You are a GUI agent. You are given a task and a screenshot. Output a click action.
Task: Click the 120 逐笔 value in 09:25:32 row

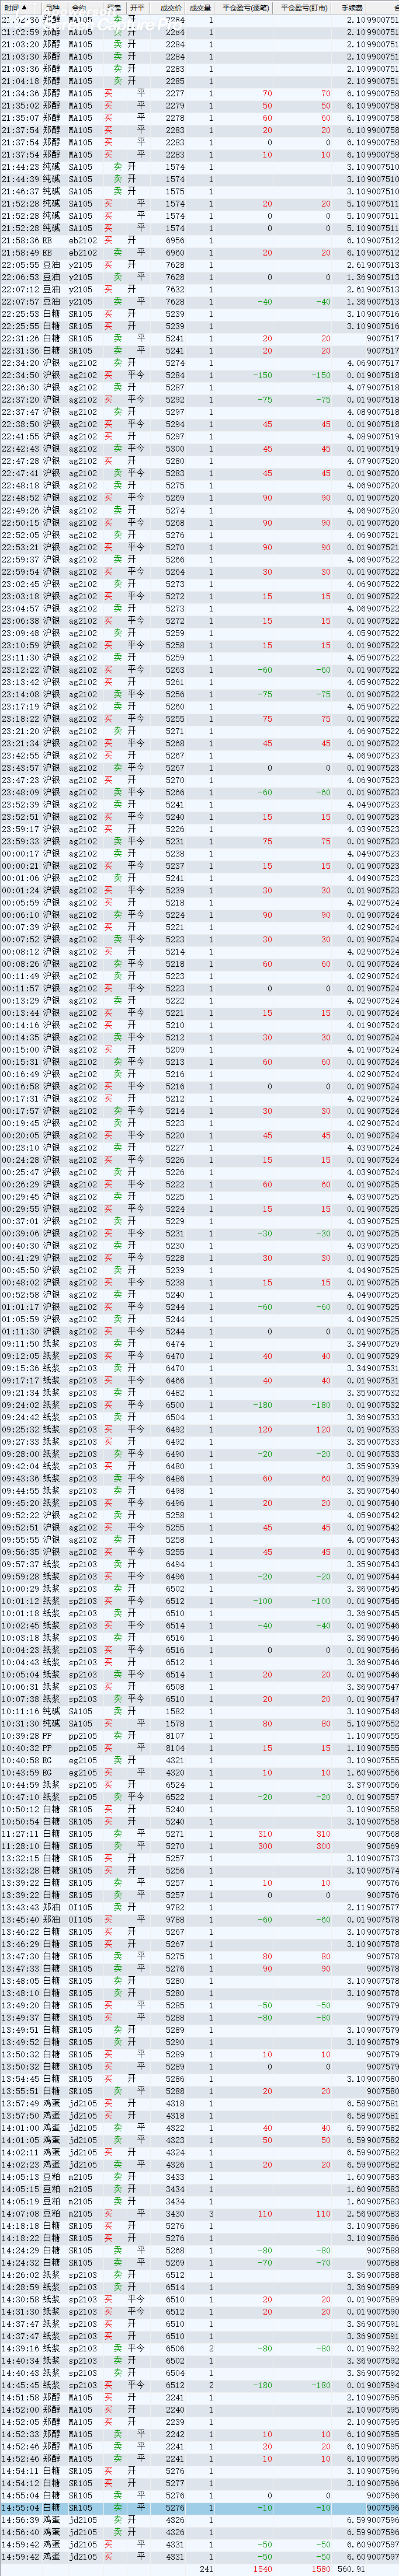click(x=265, y=1430)
